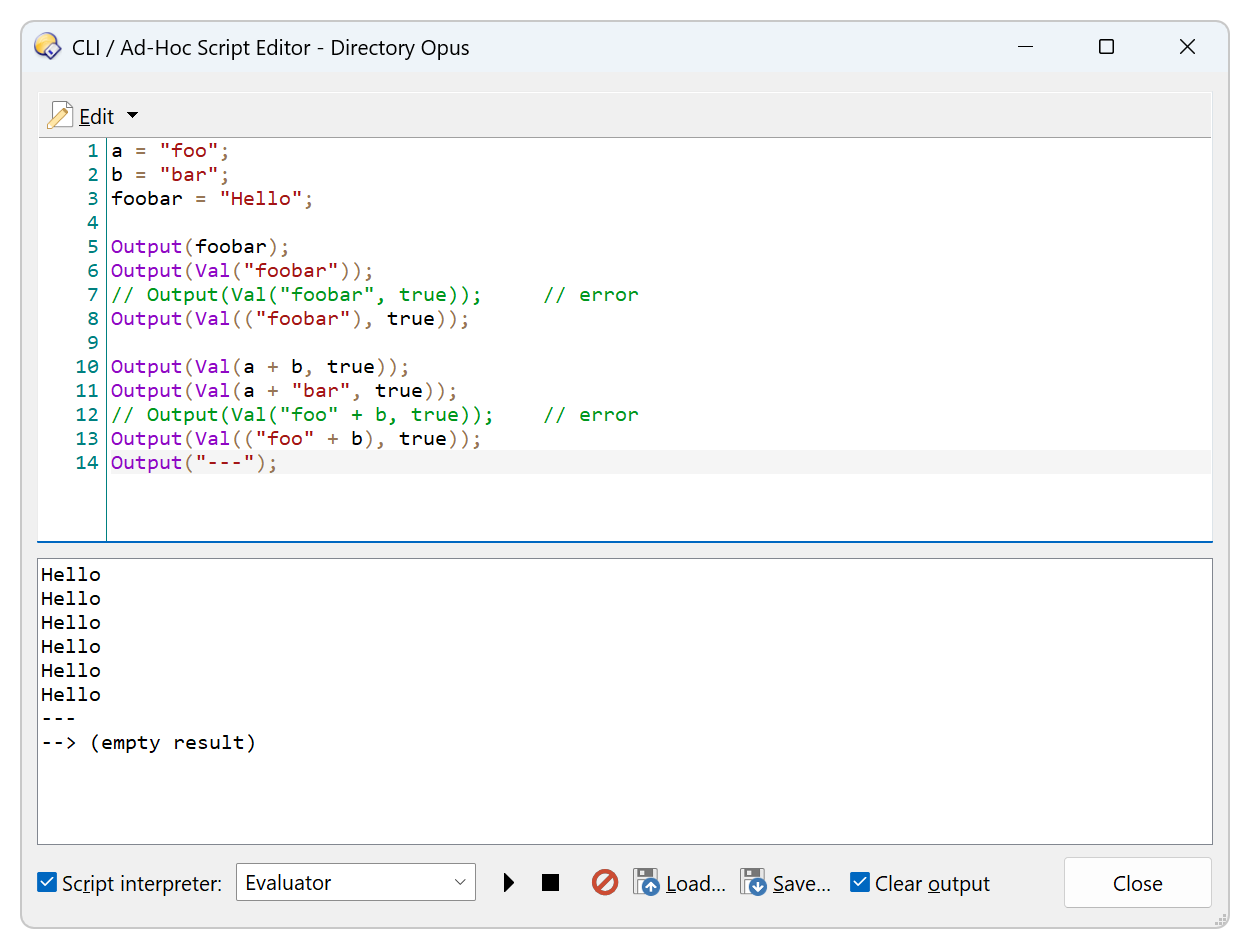Screen dimensions: 1250x949
Task: Click line number 10 in gutter
Action: tap(87, 367)
